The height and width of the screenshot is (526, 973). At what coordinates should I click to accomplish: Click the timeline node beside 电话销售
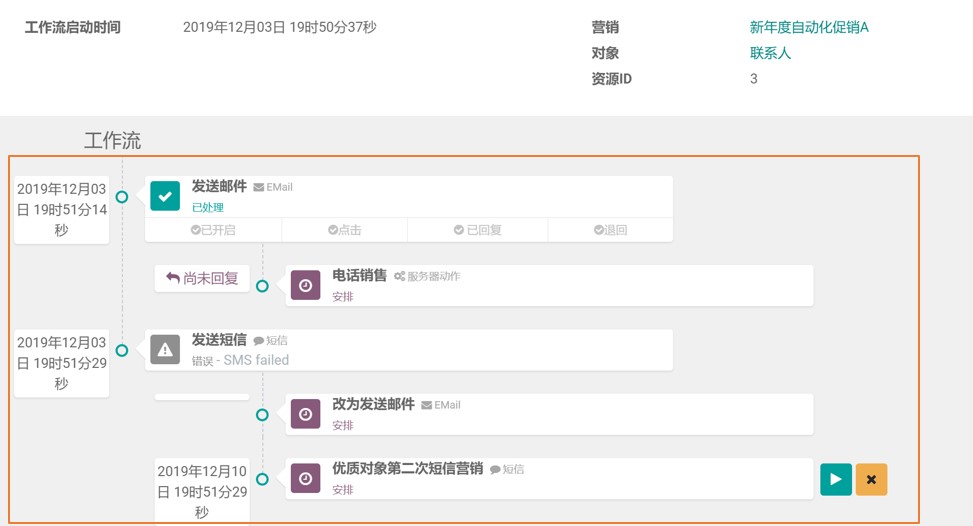[262, 286]
